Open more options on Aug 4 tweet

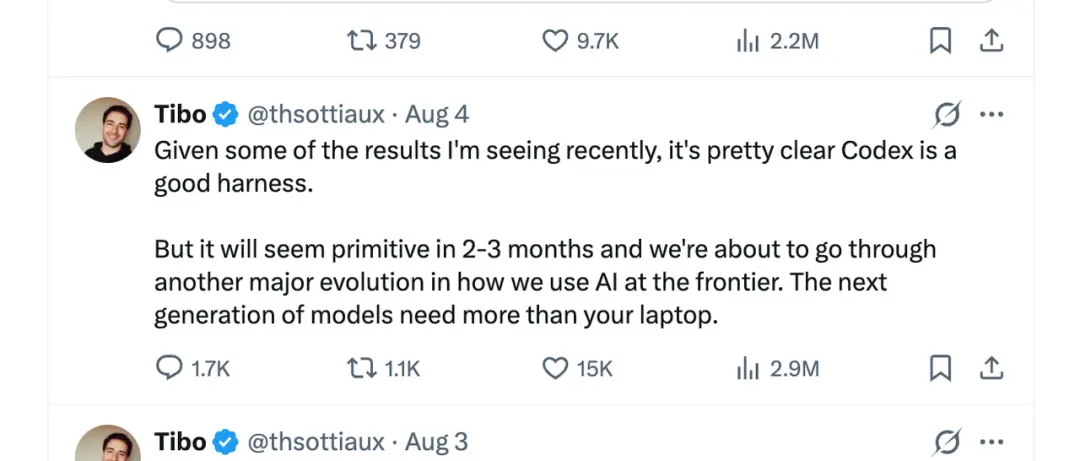coord(991,114)
